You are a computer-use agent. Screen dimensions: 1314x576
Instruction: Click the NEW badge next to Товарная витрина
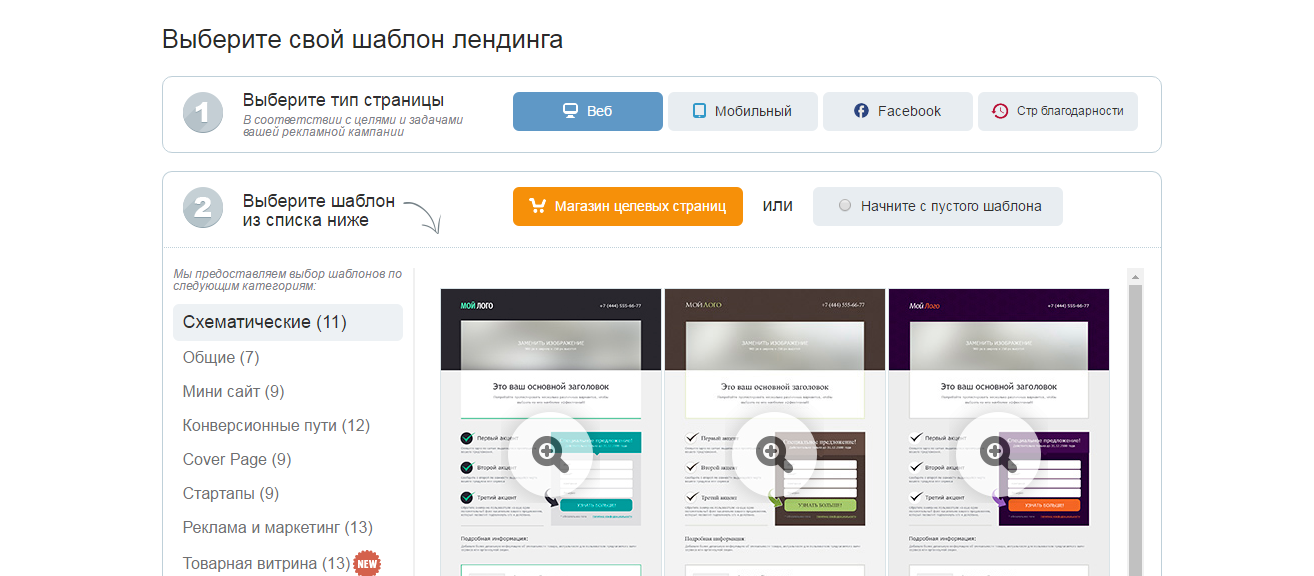366,563
